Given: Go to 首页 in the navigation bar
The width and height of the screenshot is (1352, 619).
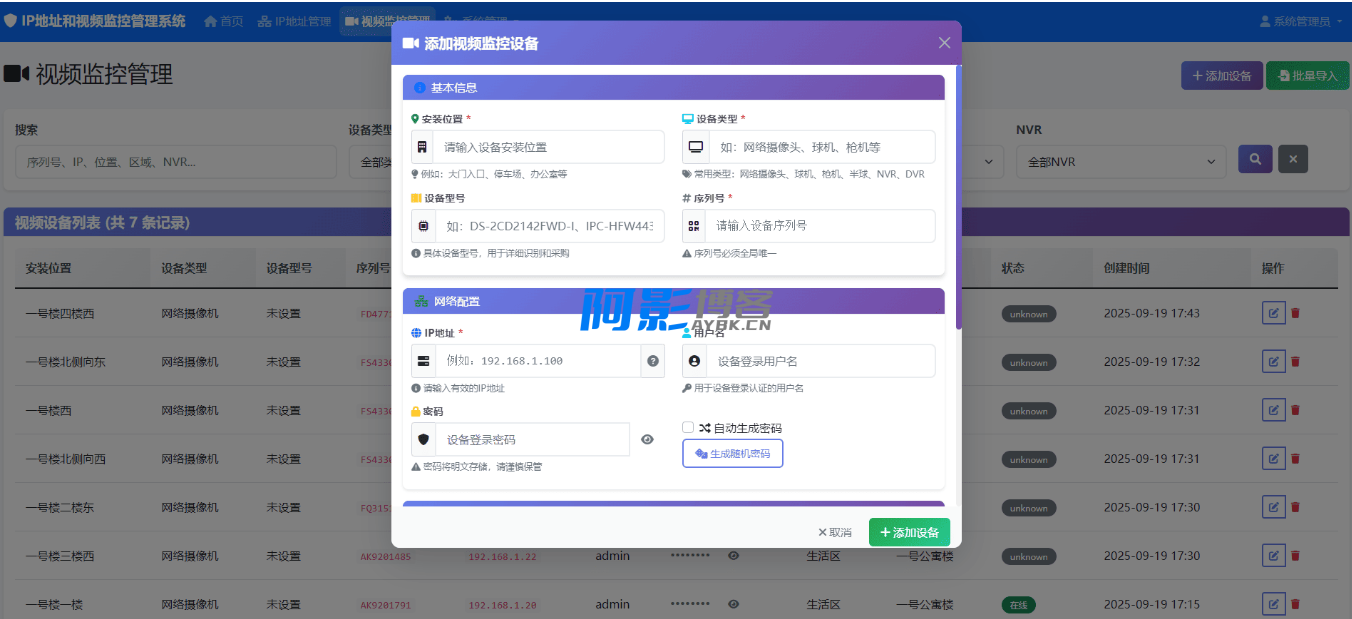Looking at the screenshot, I should [224, 21].
